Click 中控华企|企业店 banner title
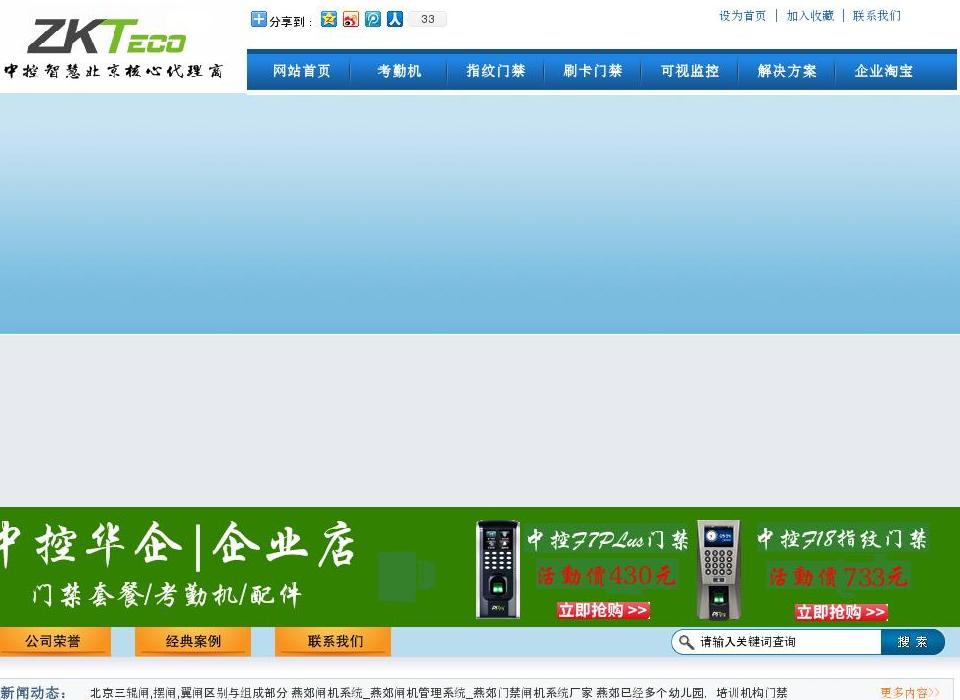960x700 pixels. pyautogui.click(x=176, y=544)
